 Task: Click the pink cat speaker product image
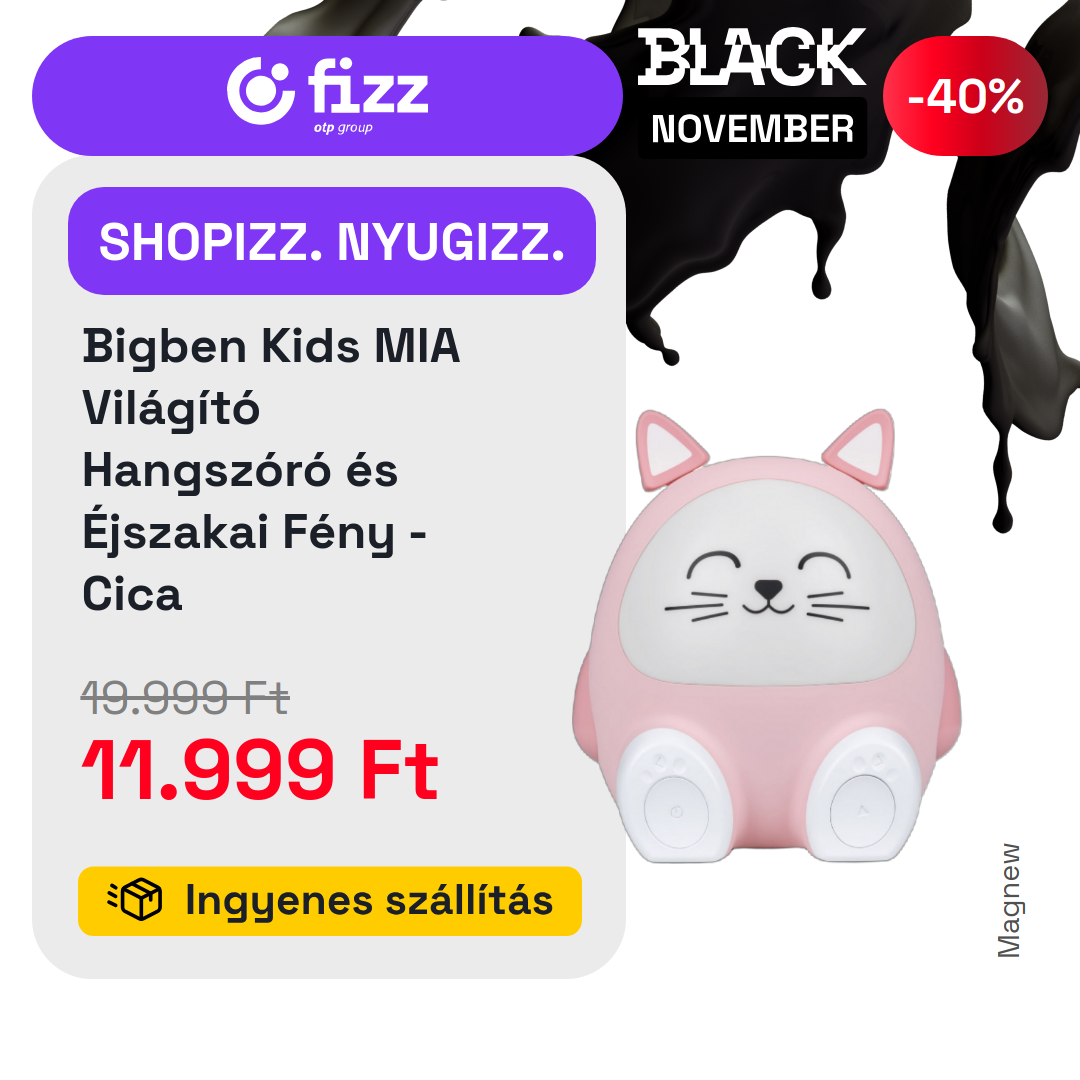click(x=767, y=636)
